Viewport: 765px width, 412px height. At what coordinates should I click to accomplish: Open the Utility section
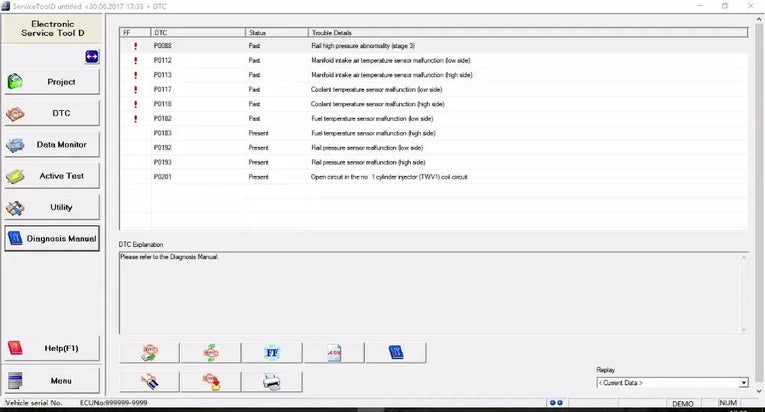(x=52, y=207)
